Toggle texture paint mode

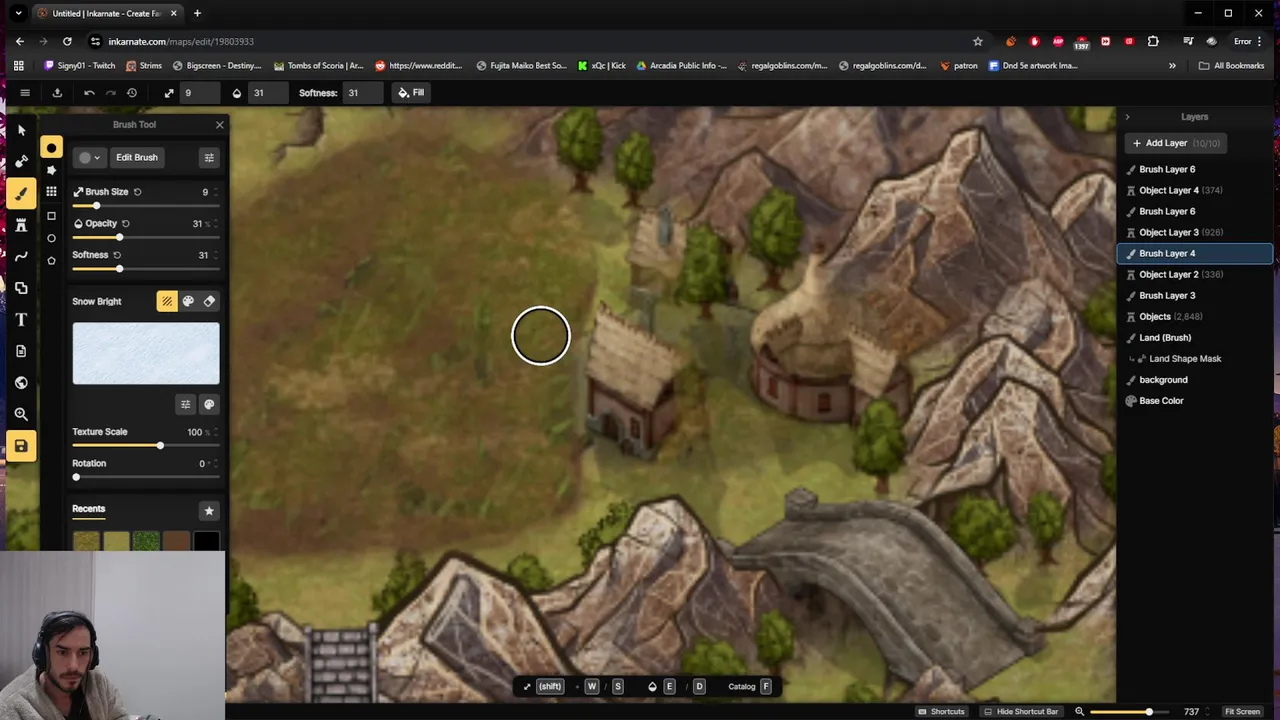(x=166, y=301)
